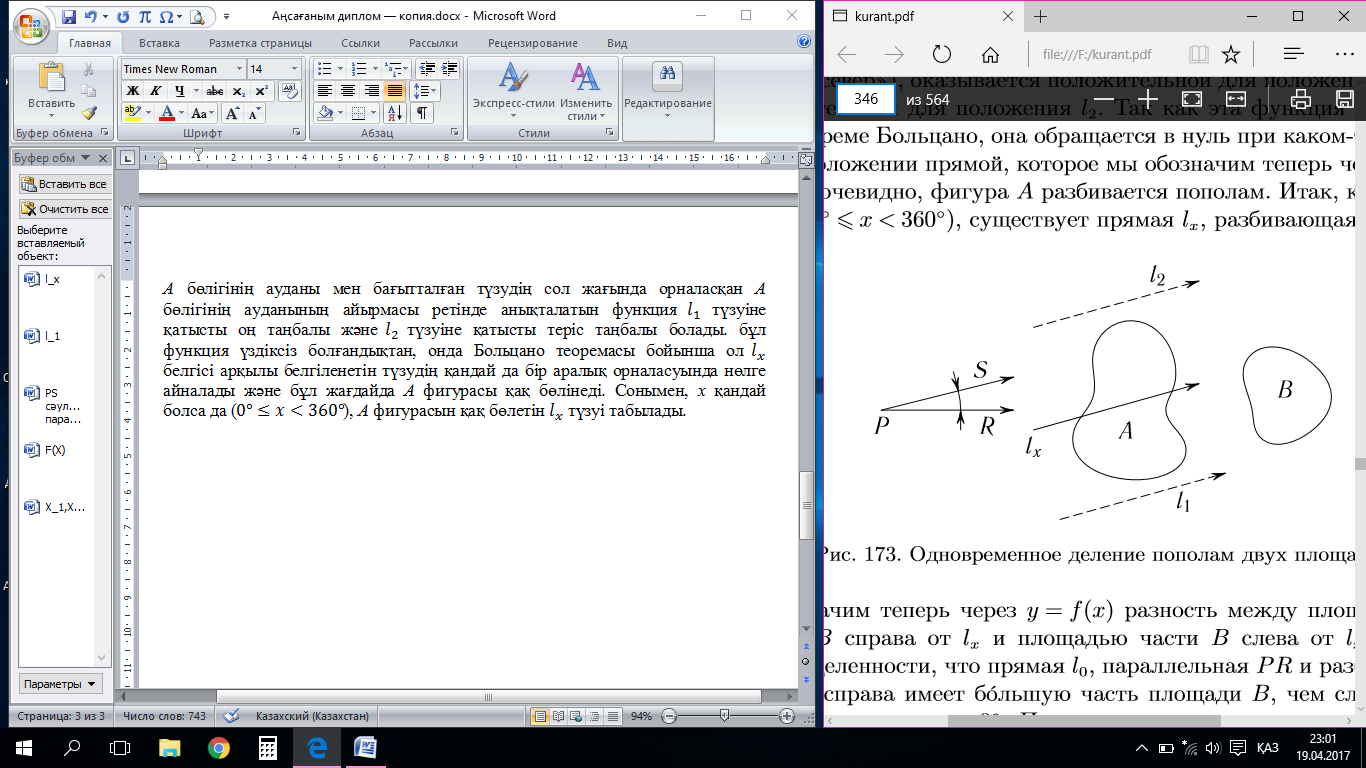This screenshot has height=768, width=1366.
Task: Increase paragraph indent
Action: click(450, 69)
